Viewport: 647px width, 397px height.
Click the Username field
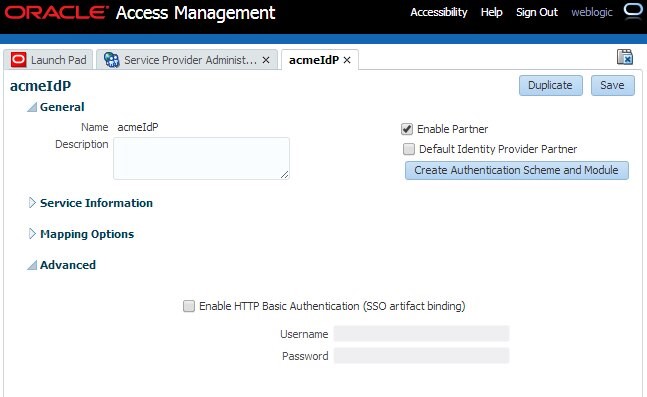(x=421, y=333)
